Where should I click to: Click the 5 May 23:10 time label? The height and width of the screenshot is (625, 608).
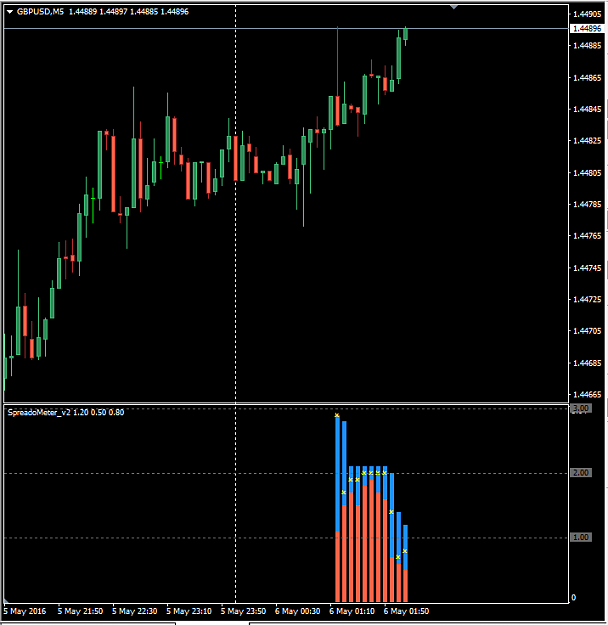click(189, 611)
